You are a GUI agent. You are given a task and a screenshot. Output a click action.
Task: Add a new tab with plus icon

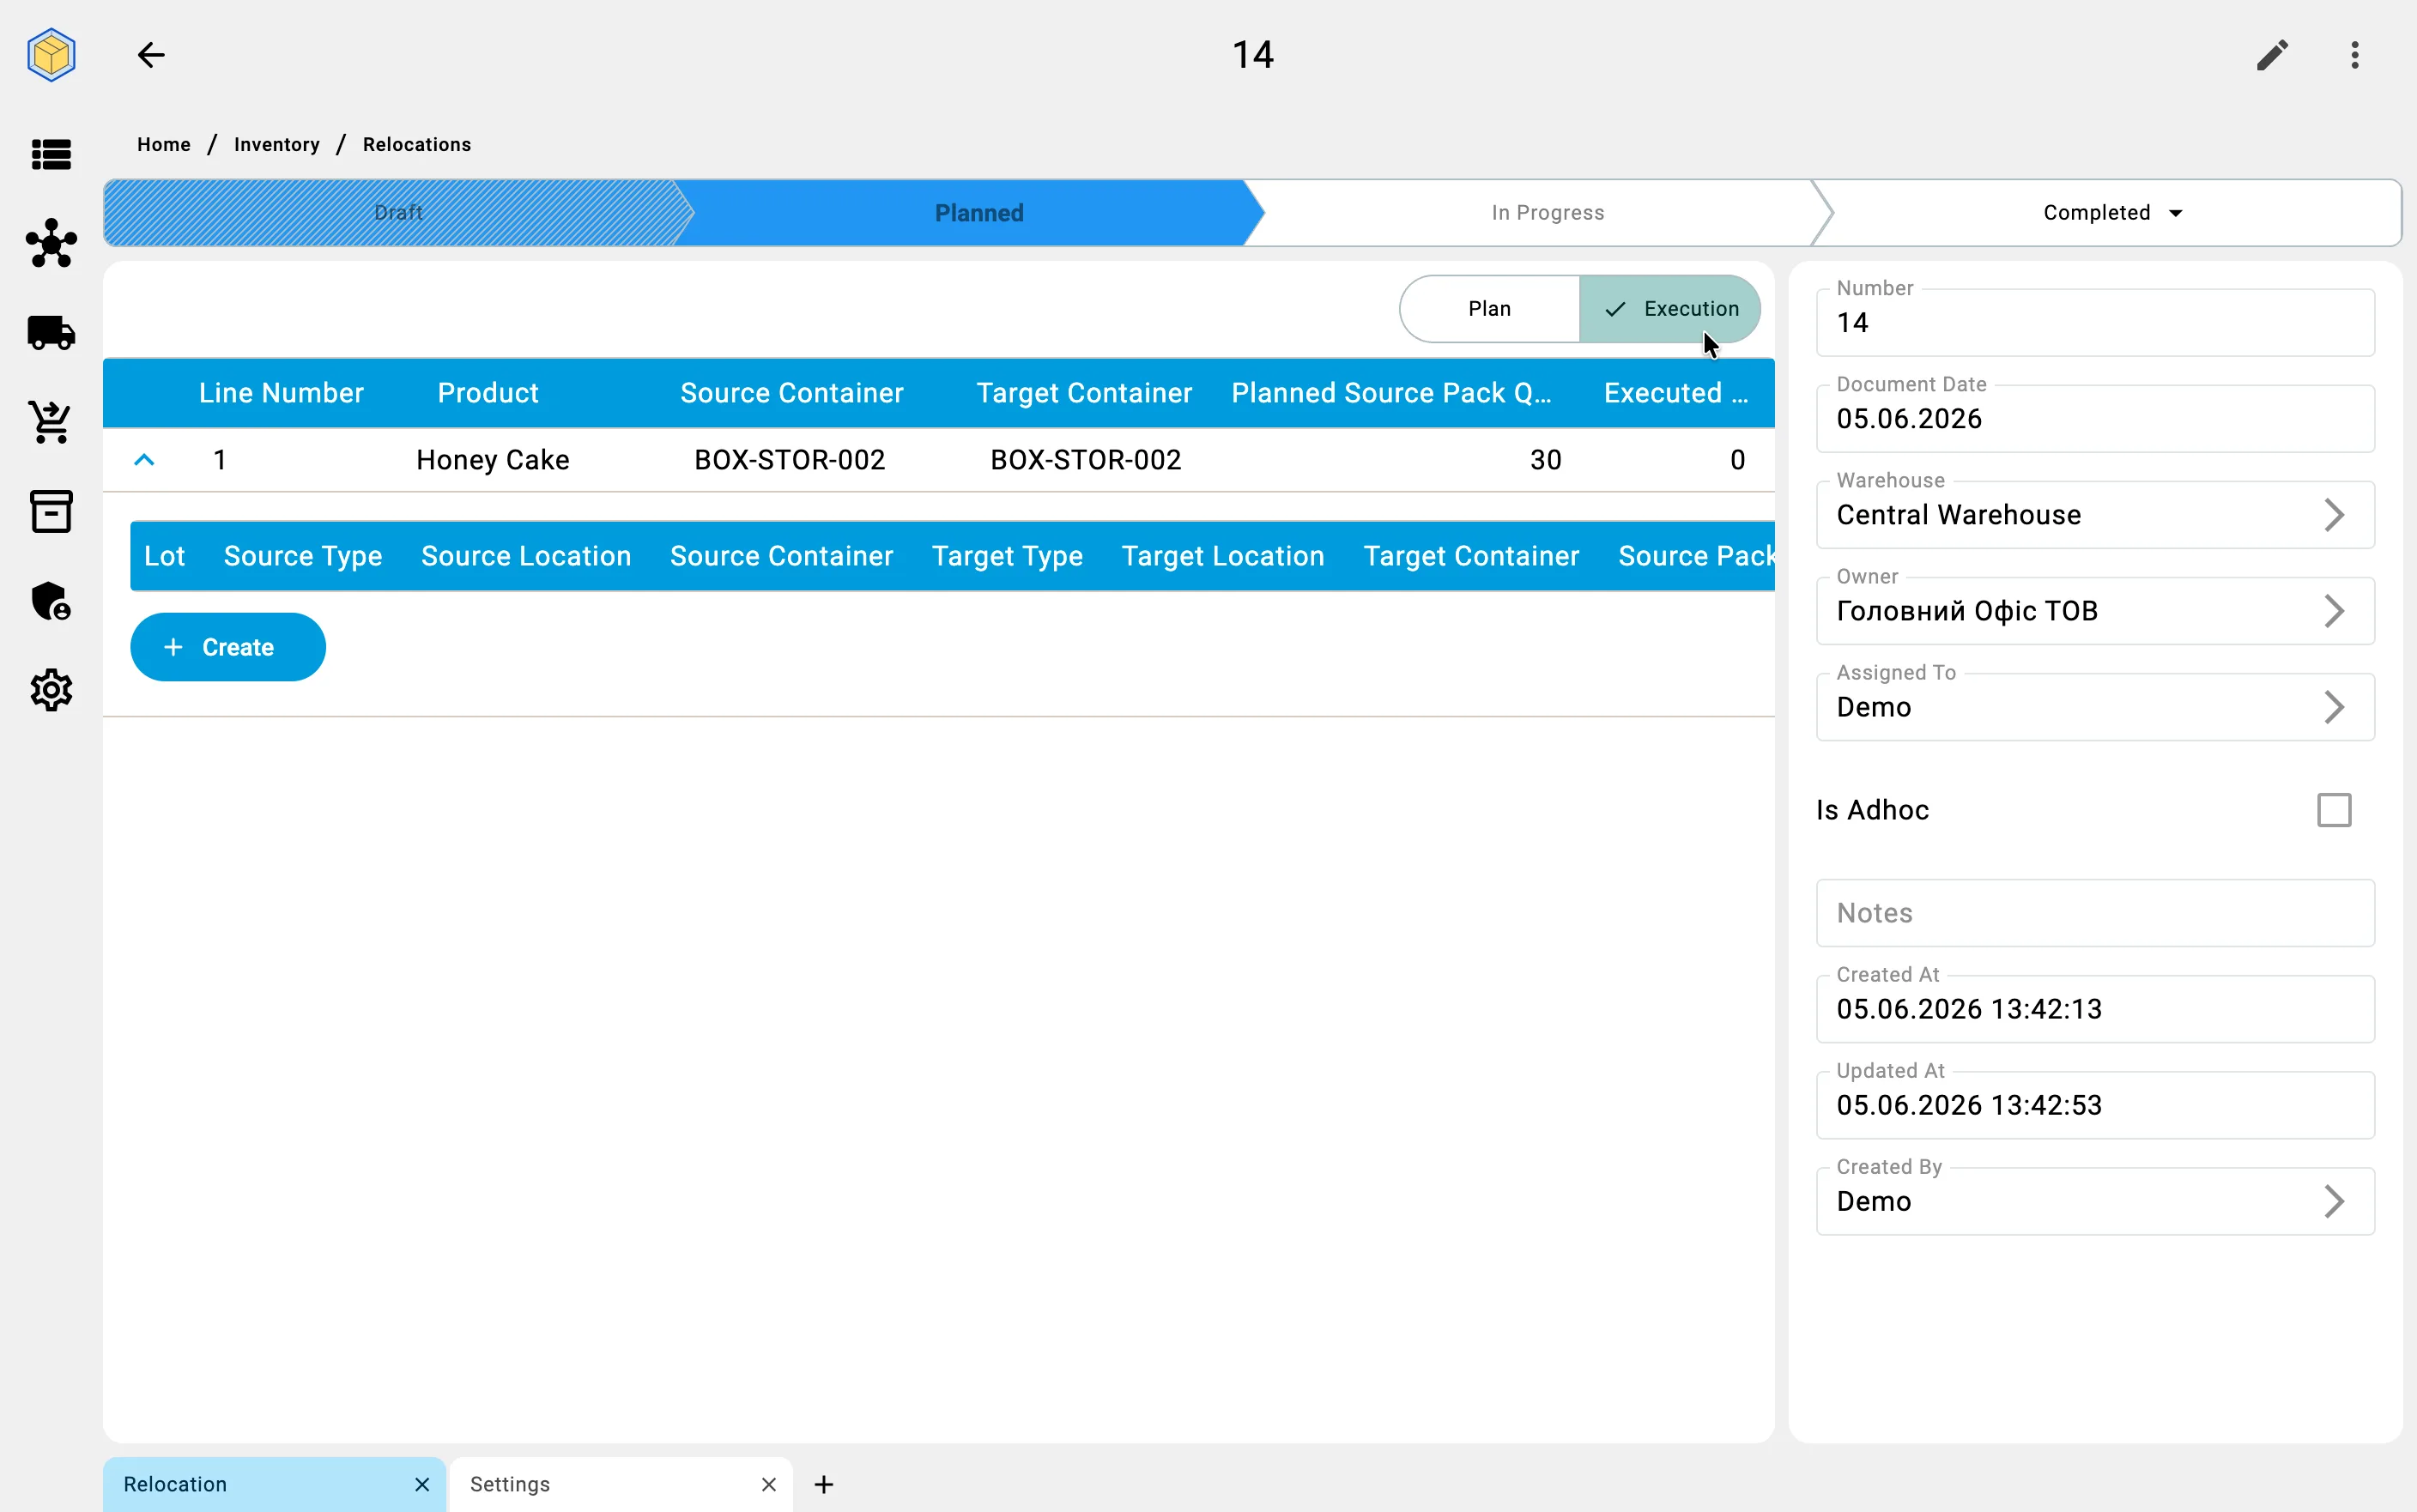(x=824, y=1484)
